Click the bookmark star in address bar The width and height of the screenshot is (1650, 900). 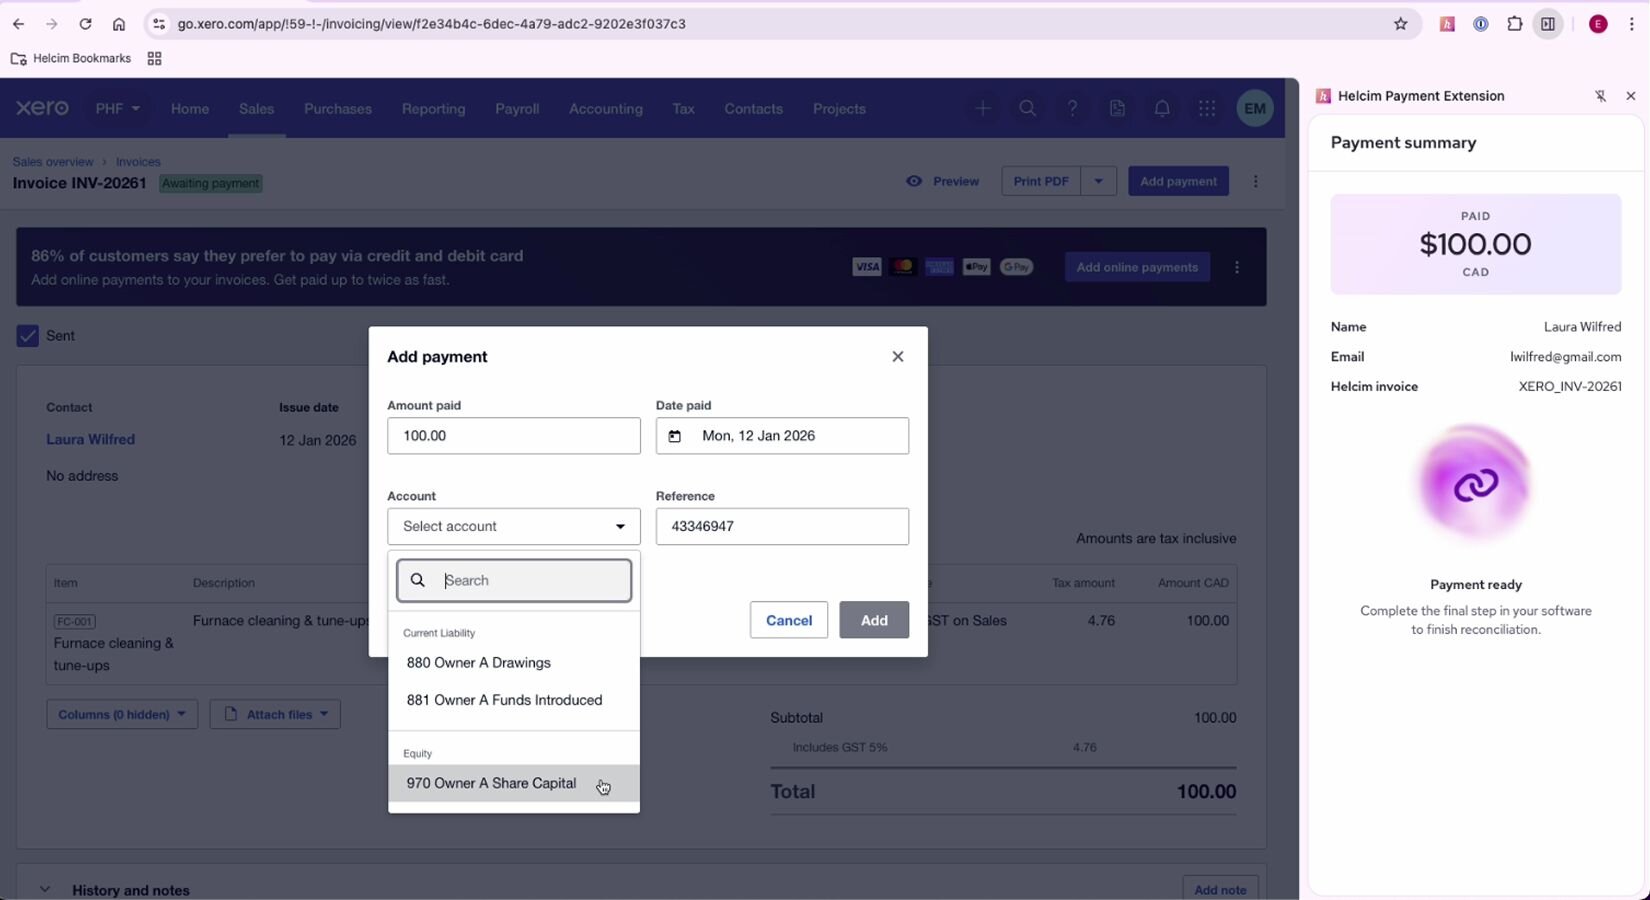(x=1400, y=24)
